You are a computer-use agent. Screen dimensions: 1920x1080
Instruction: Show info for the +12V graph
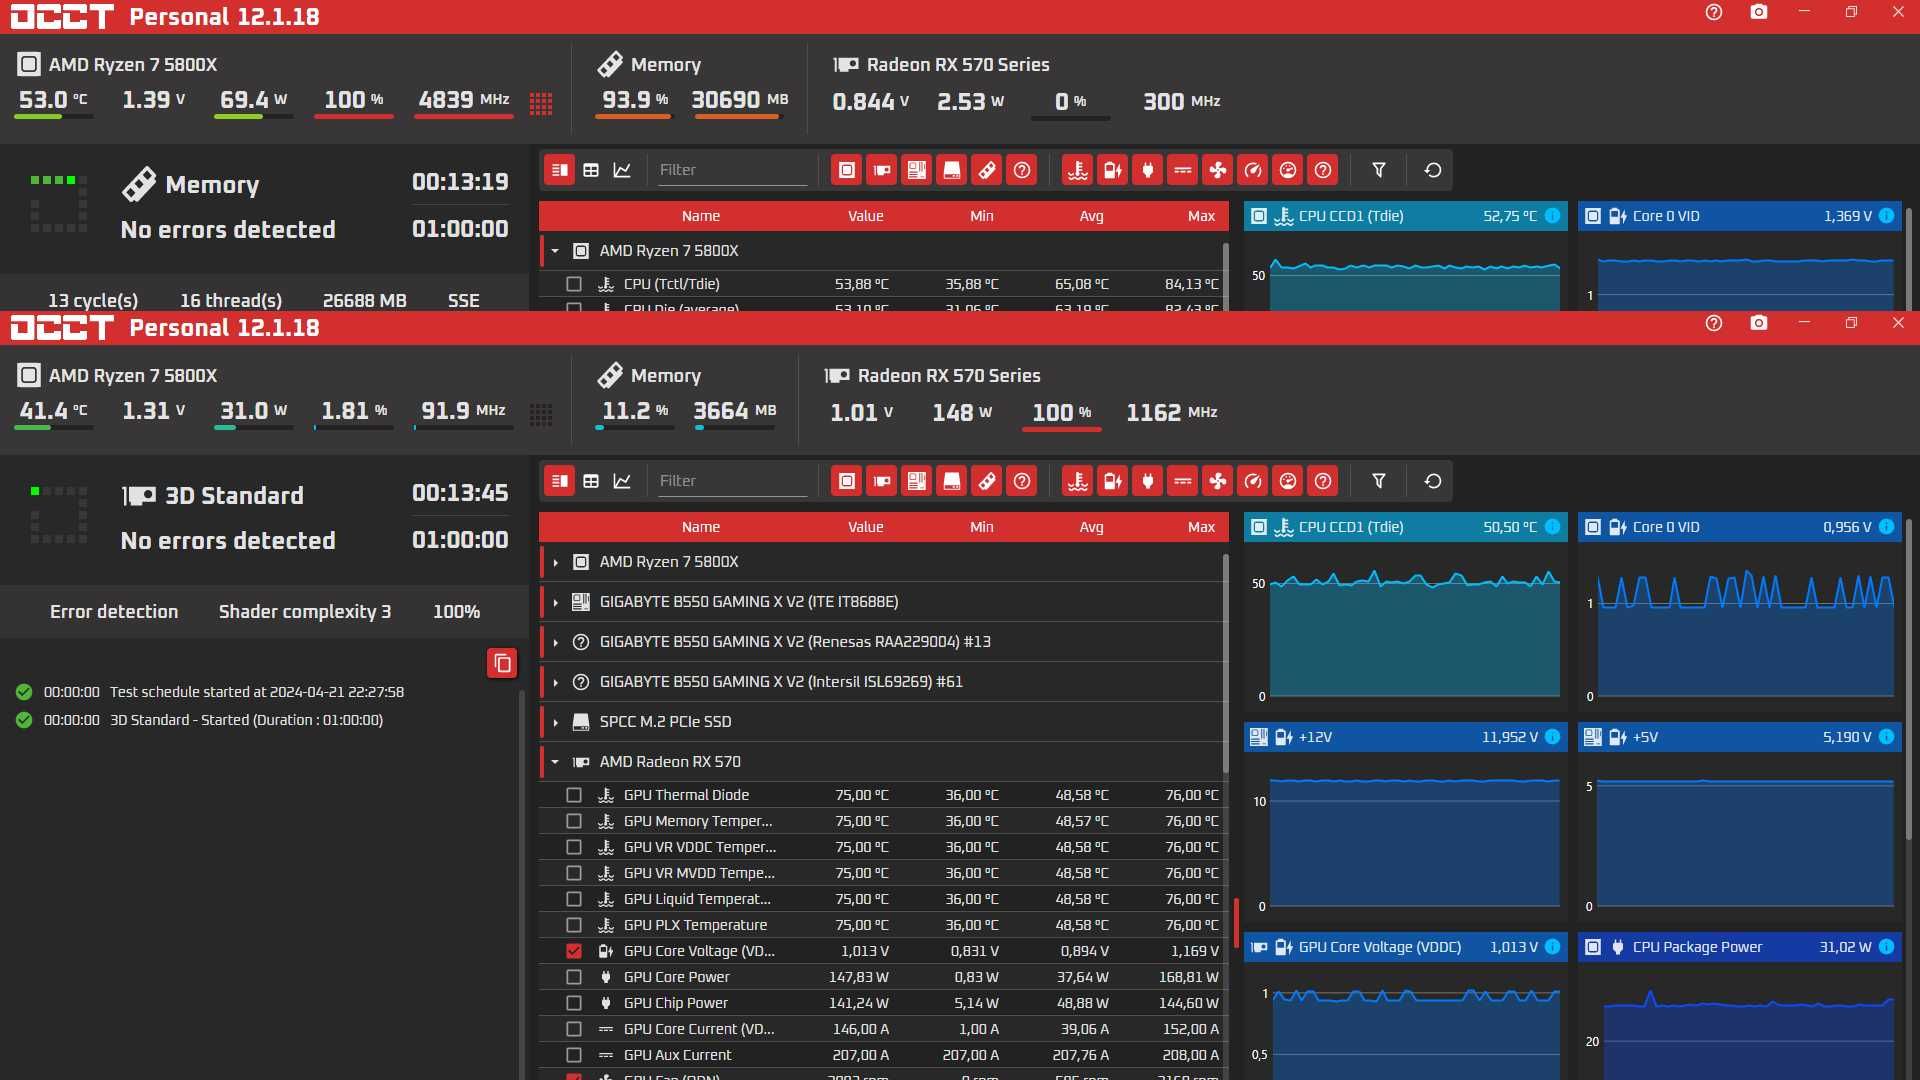click(1553, 737)
